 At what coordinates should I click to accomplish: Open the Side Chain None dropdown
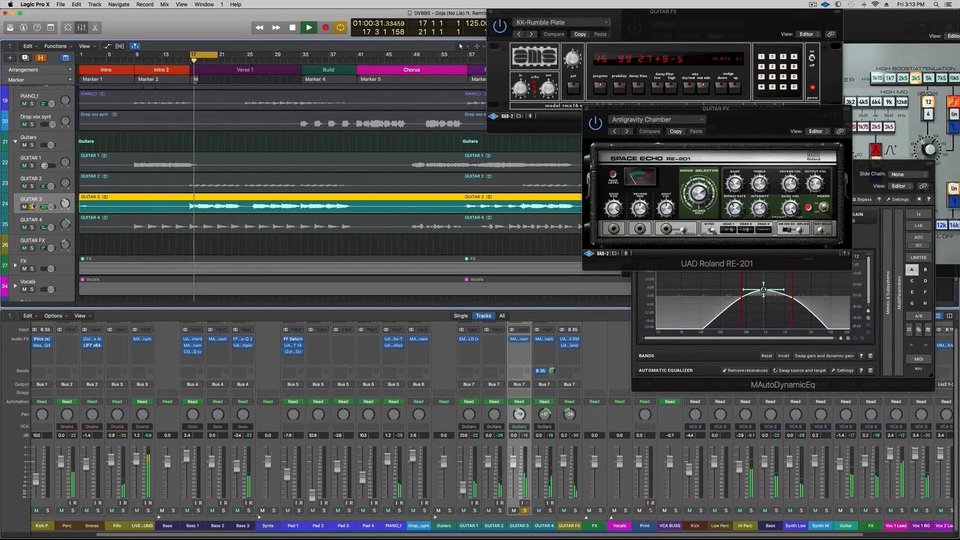point(909,174)
